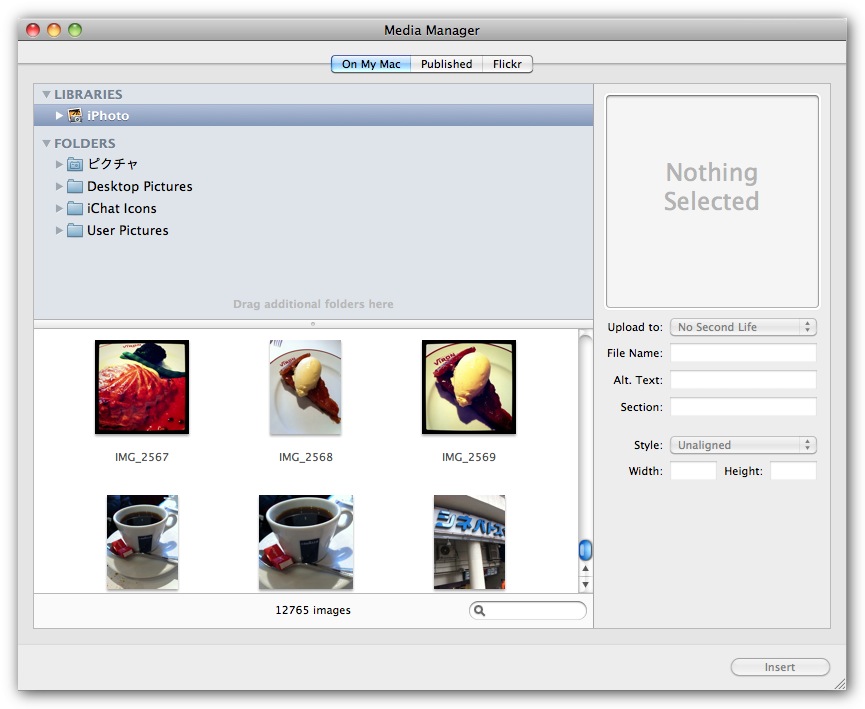Click the ピクチャ folder icon
This screenshot has width=865, height=709.
click(75, 164)
